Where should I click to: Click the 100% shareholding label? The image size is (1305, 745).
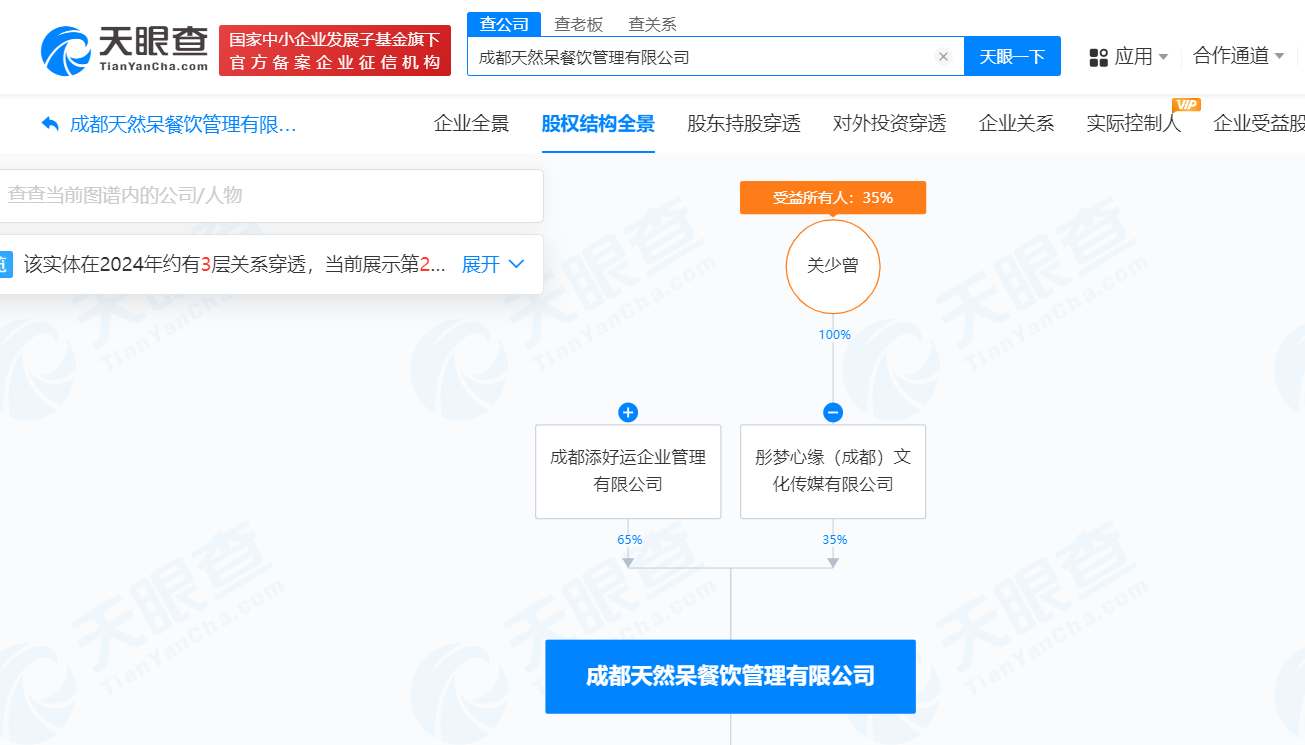click(834, 334)
